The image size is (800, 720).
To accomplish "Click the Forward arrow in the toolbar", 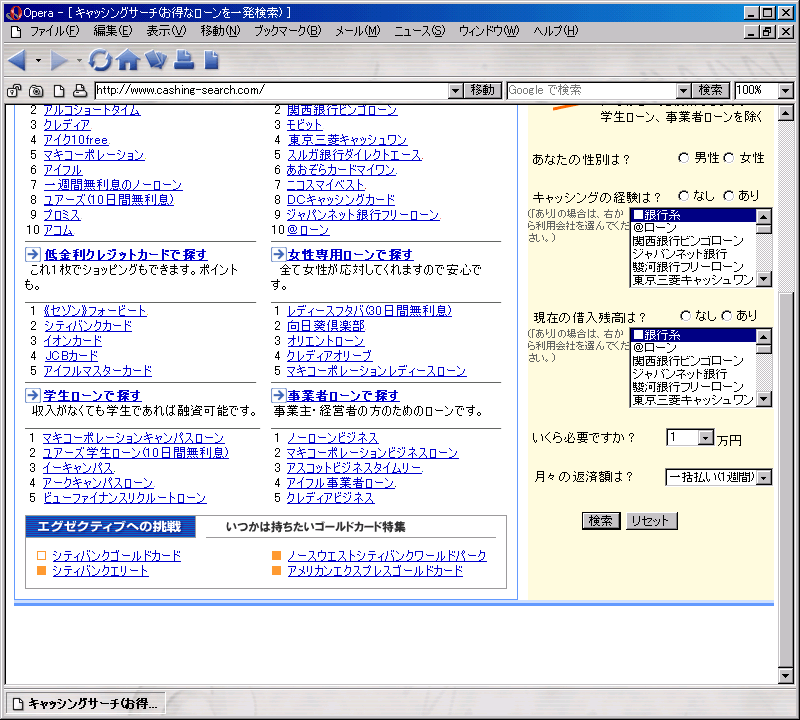I will tap(59, 60).
